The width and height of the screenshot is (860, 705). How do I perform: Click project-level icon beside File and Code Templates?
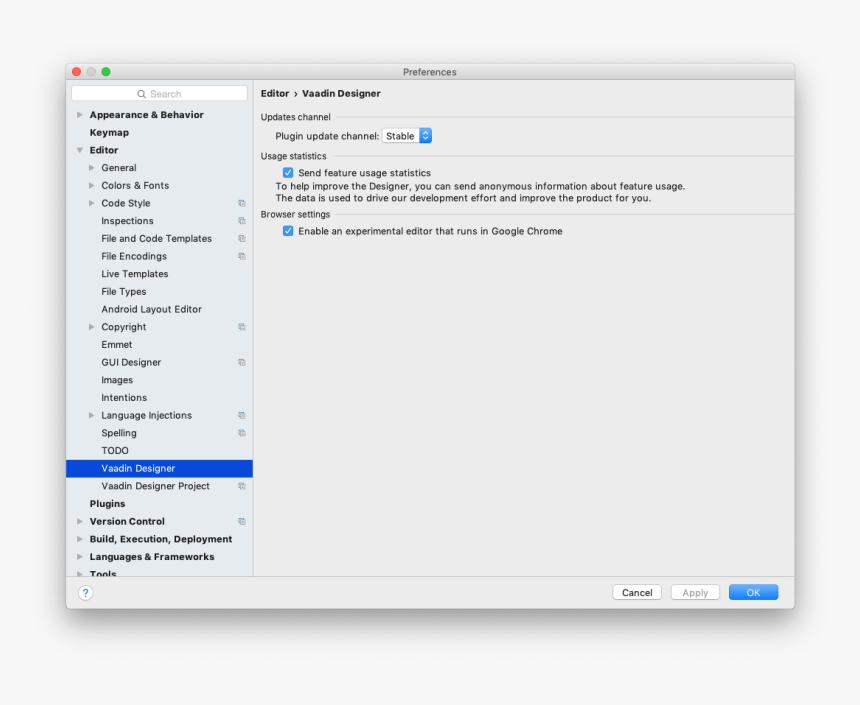coord(241,239)
